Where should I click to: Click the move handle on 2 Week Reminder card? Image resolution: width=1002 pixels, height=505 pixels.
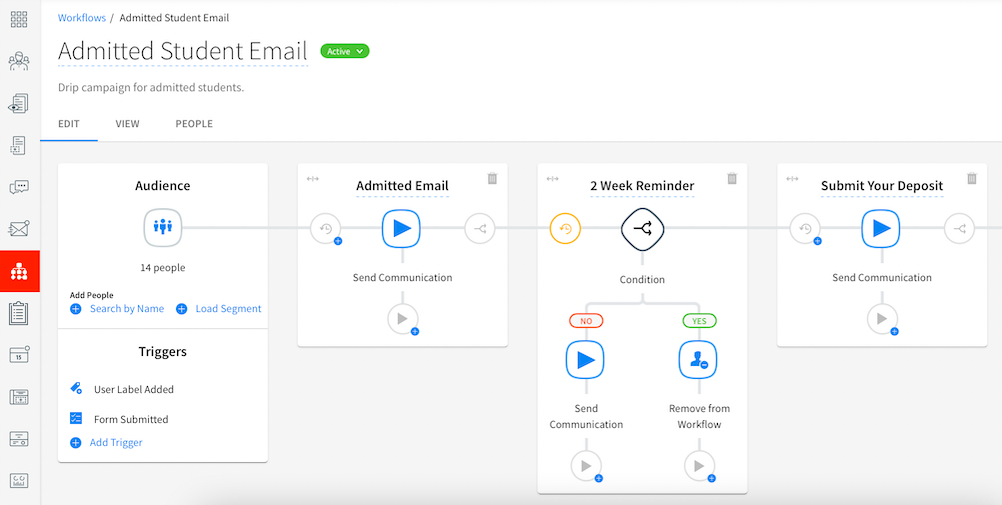click(x=553, y=179)
